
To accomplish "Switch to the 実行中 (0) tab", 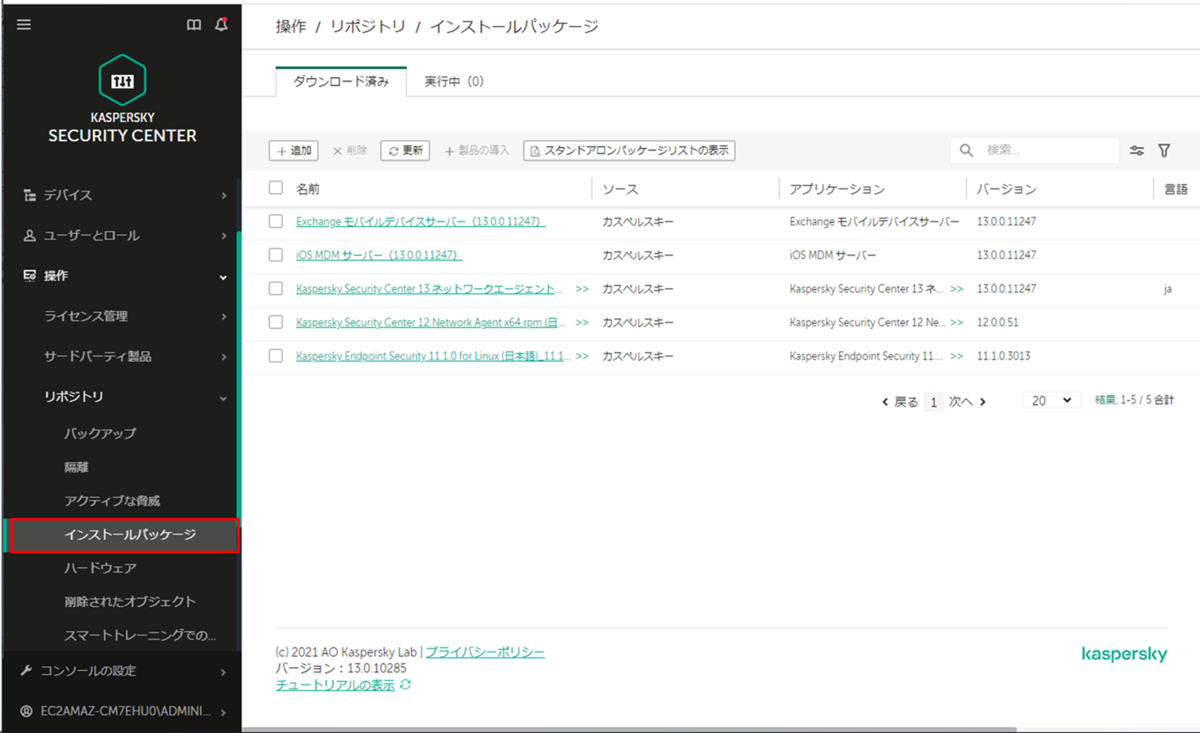I will coord(454,81).
